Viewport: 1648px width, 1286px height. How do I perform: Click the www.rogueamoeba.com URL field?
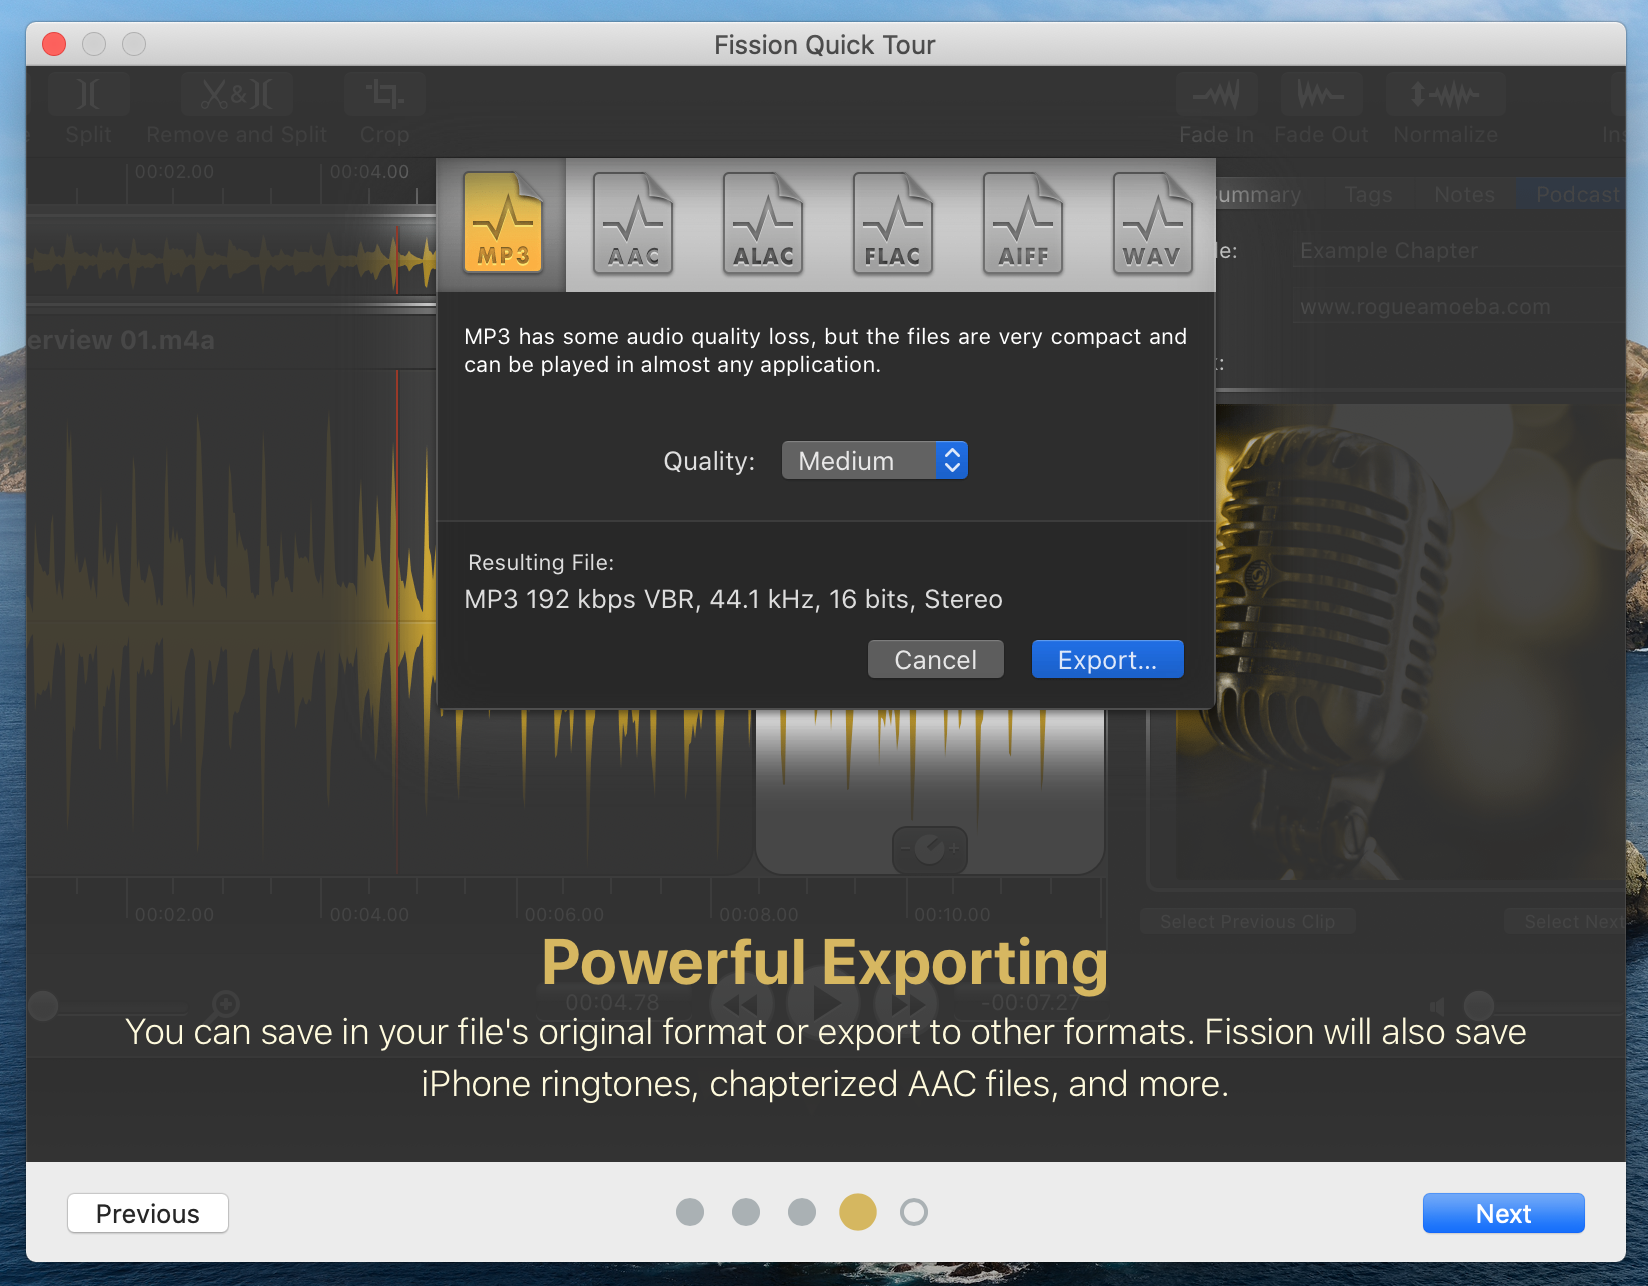click(1460, 307)
